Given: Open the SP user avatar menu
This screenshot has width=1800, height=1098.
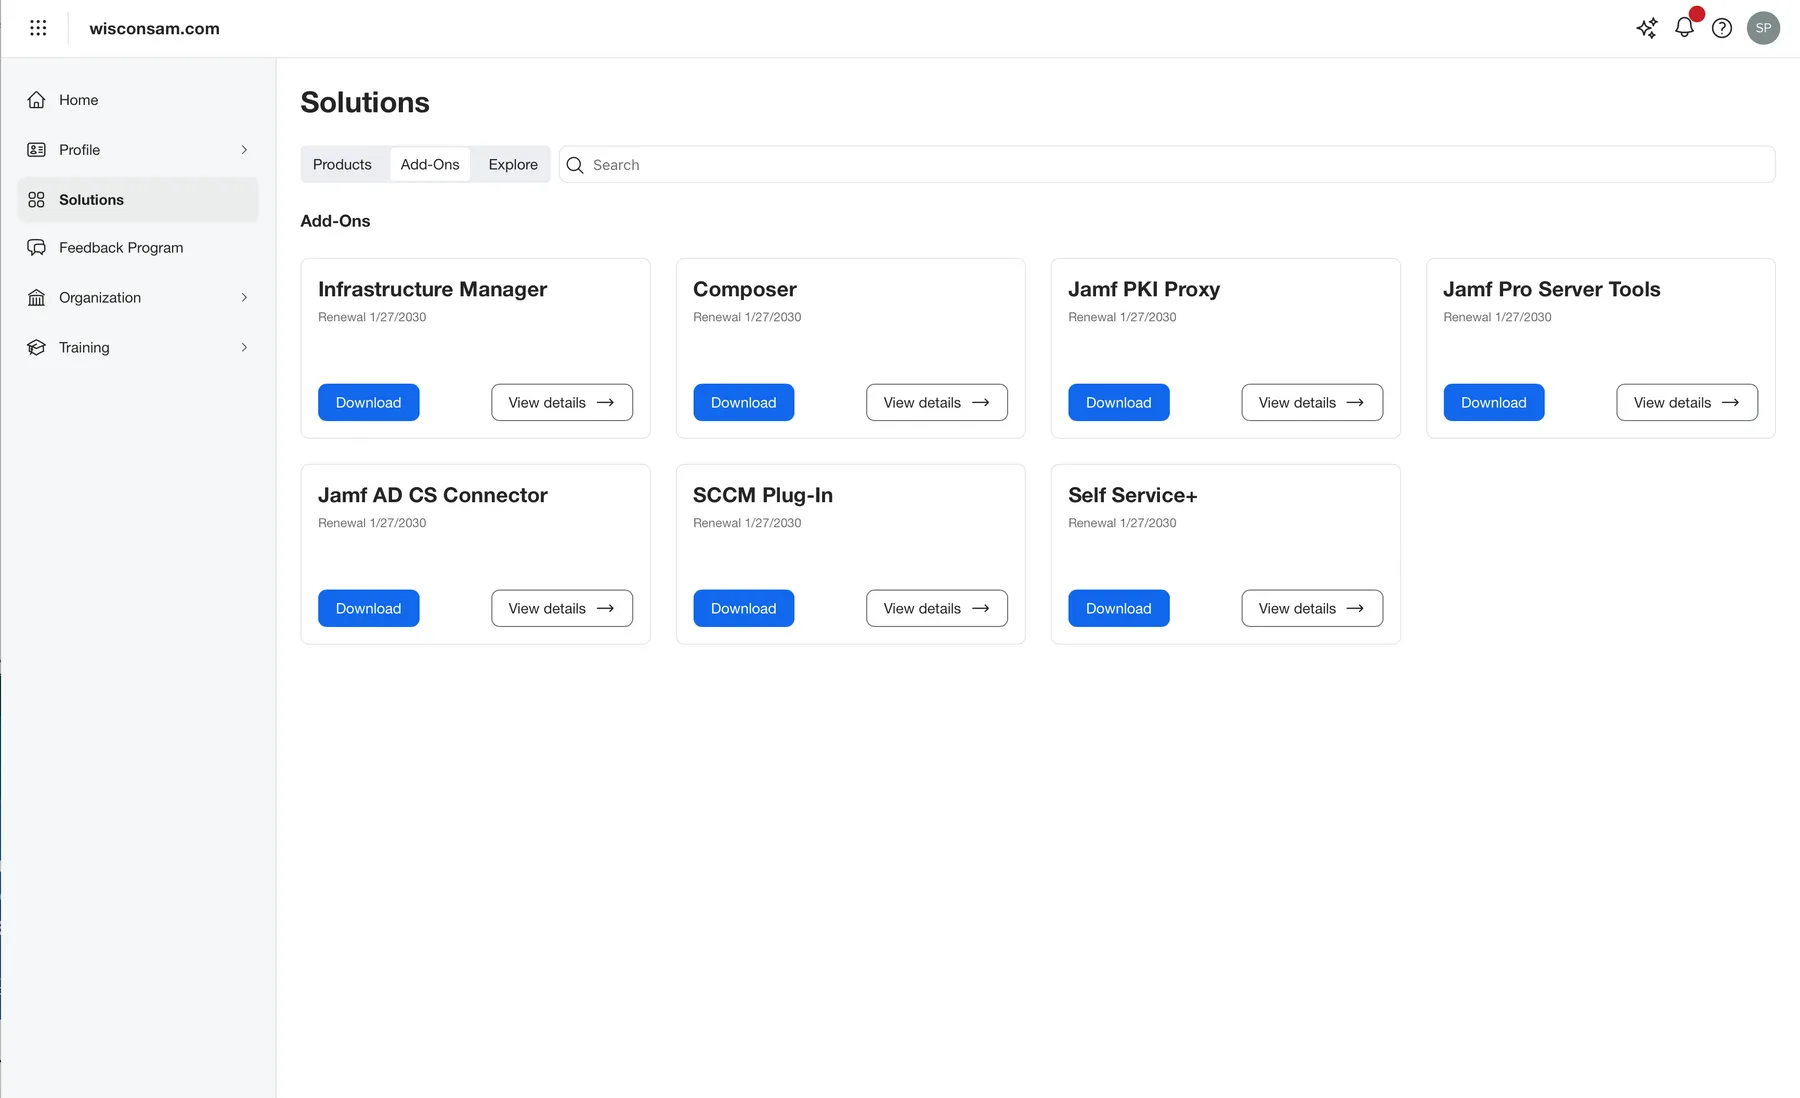Looking at the screenshot, I should pos(1763,28).
